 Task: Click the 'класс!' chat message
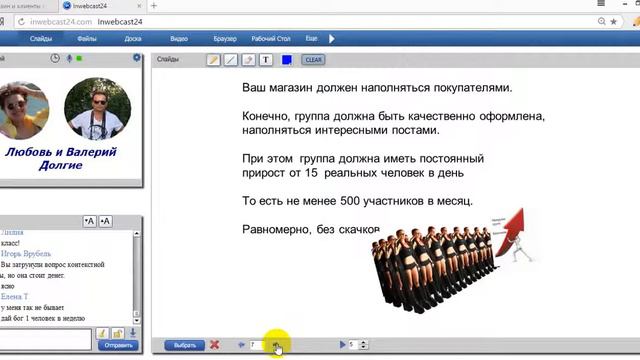10,243
